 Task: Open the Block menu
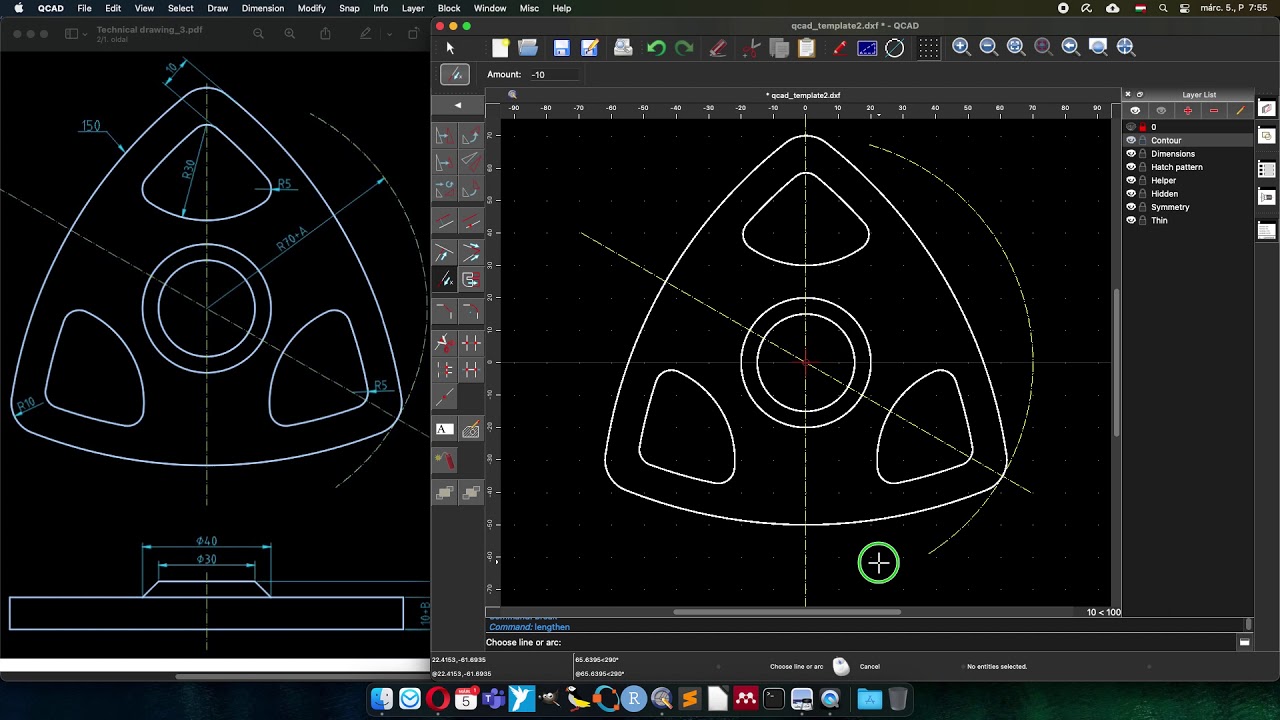tap(449, 8)
